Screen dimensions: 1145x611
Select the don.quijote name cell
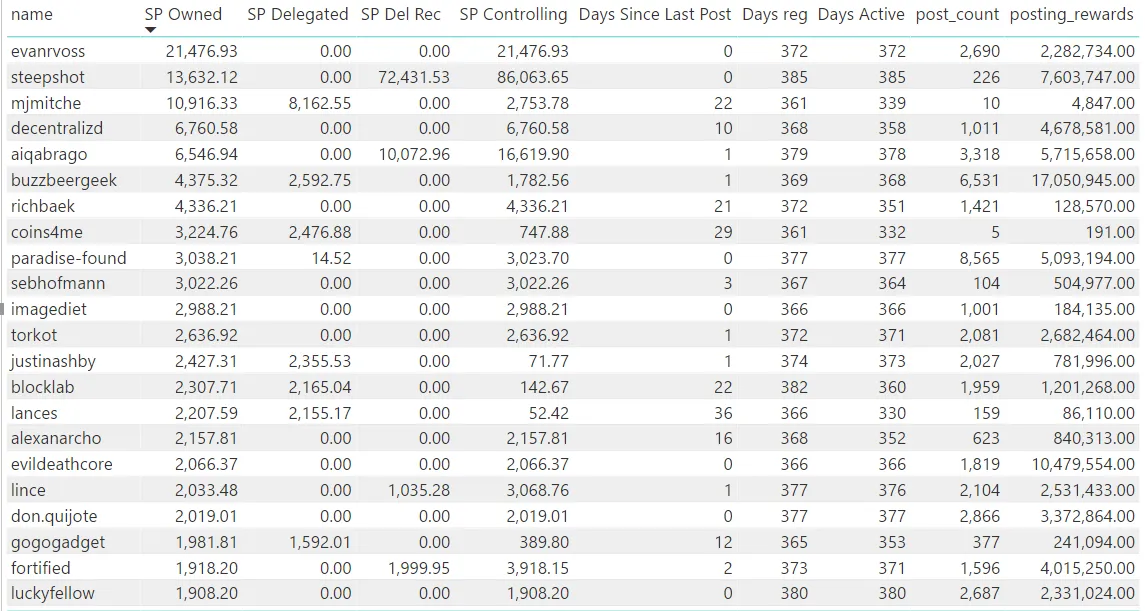pos(54,516)
